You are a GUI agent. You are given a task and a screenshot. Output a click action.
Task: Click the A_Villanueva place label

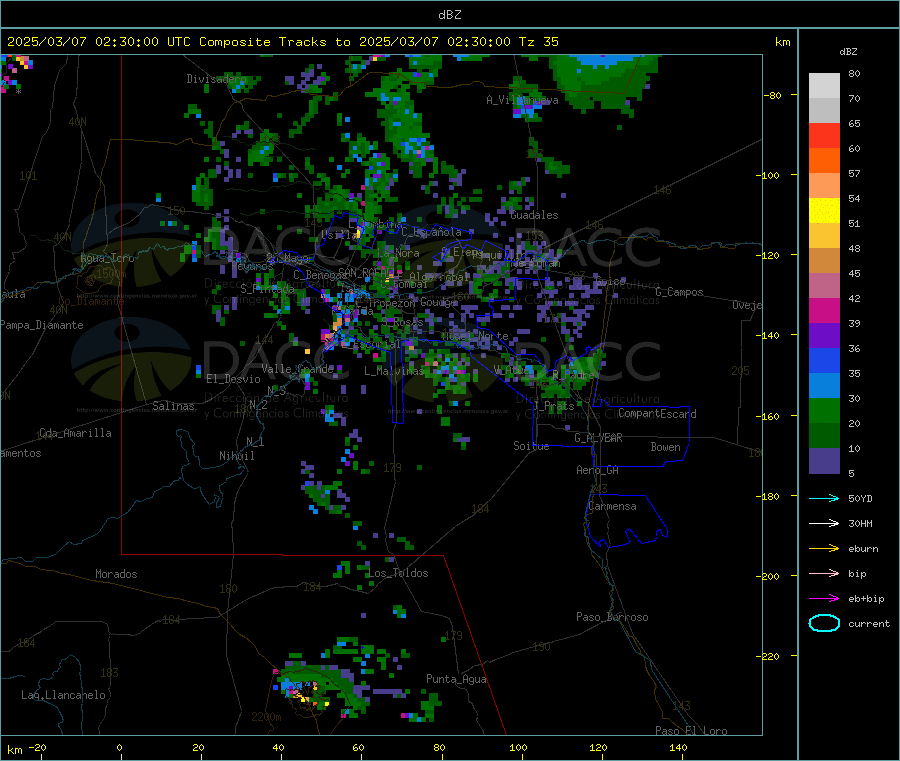(522, 100)
